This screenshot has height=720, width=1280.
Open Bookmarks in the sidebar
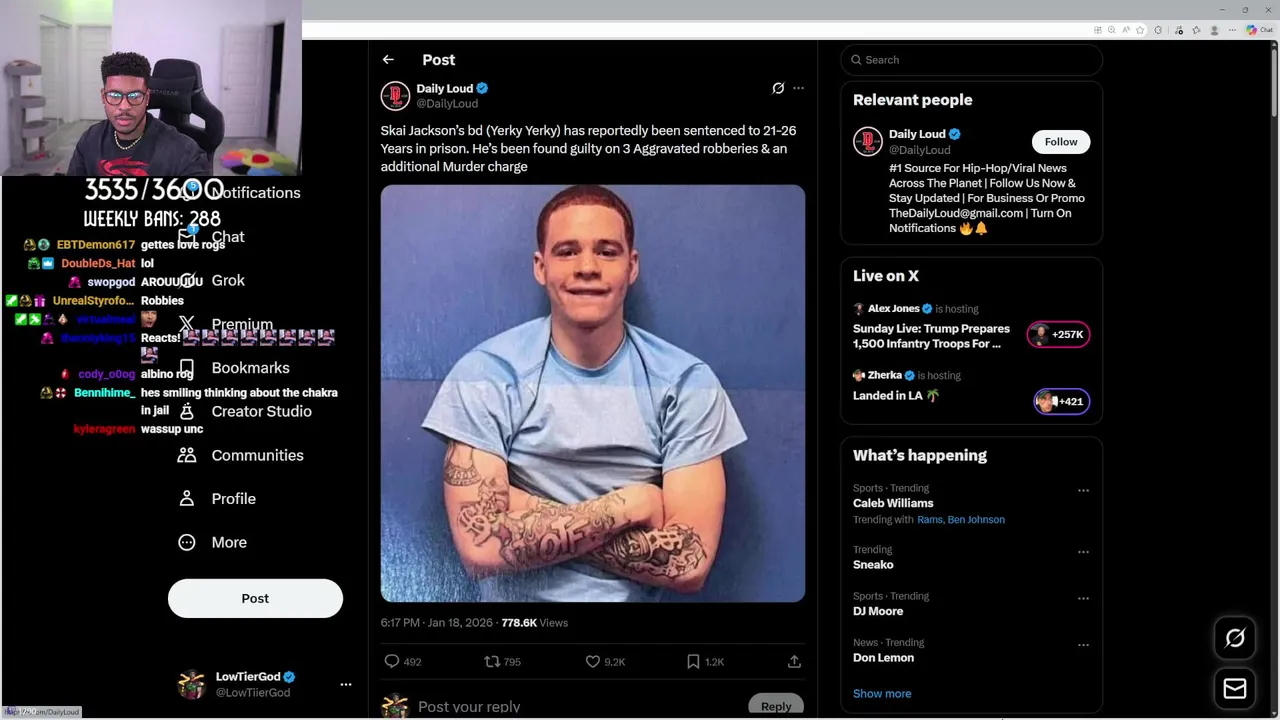pos(250,368)
